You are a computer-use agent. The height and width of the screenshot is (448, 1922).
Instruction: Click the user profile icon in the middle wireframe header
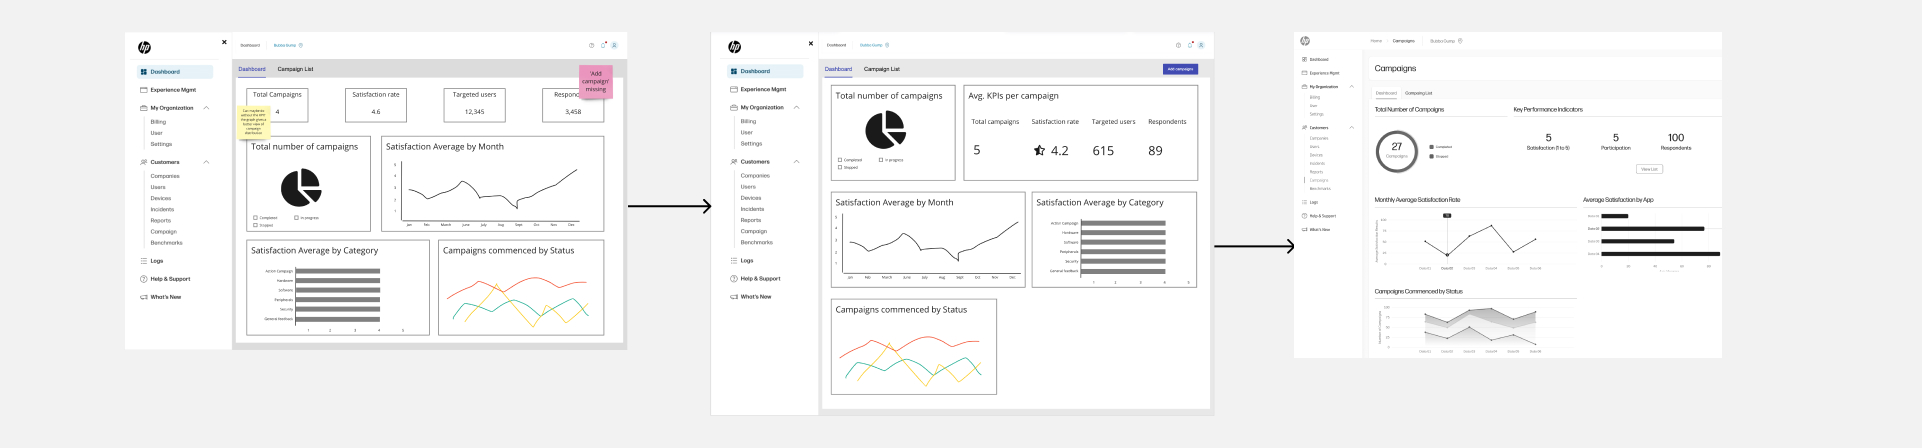point(1201,45)
